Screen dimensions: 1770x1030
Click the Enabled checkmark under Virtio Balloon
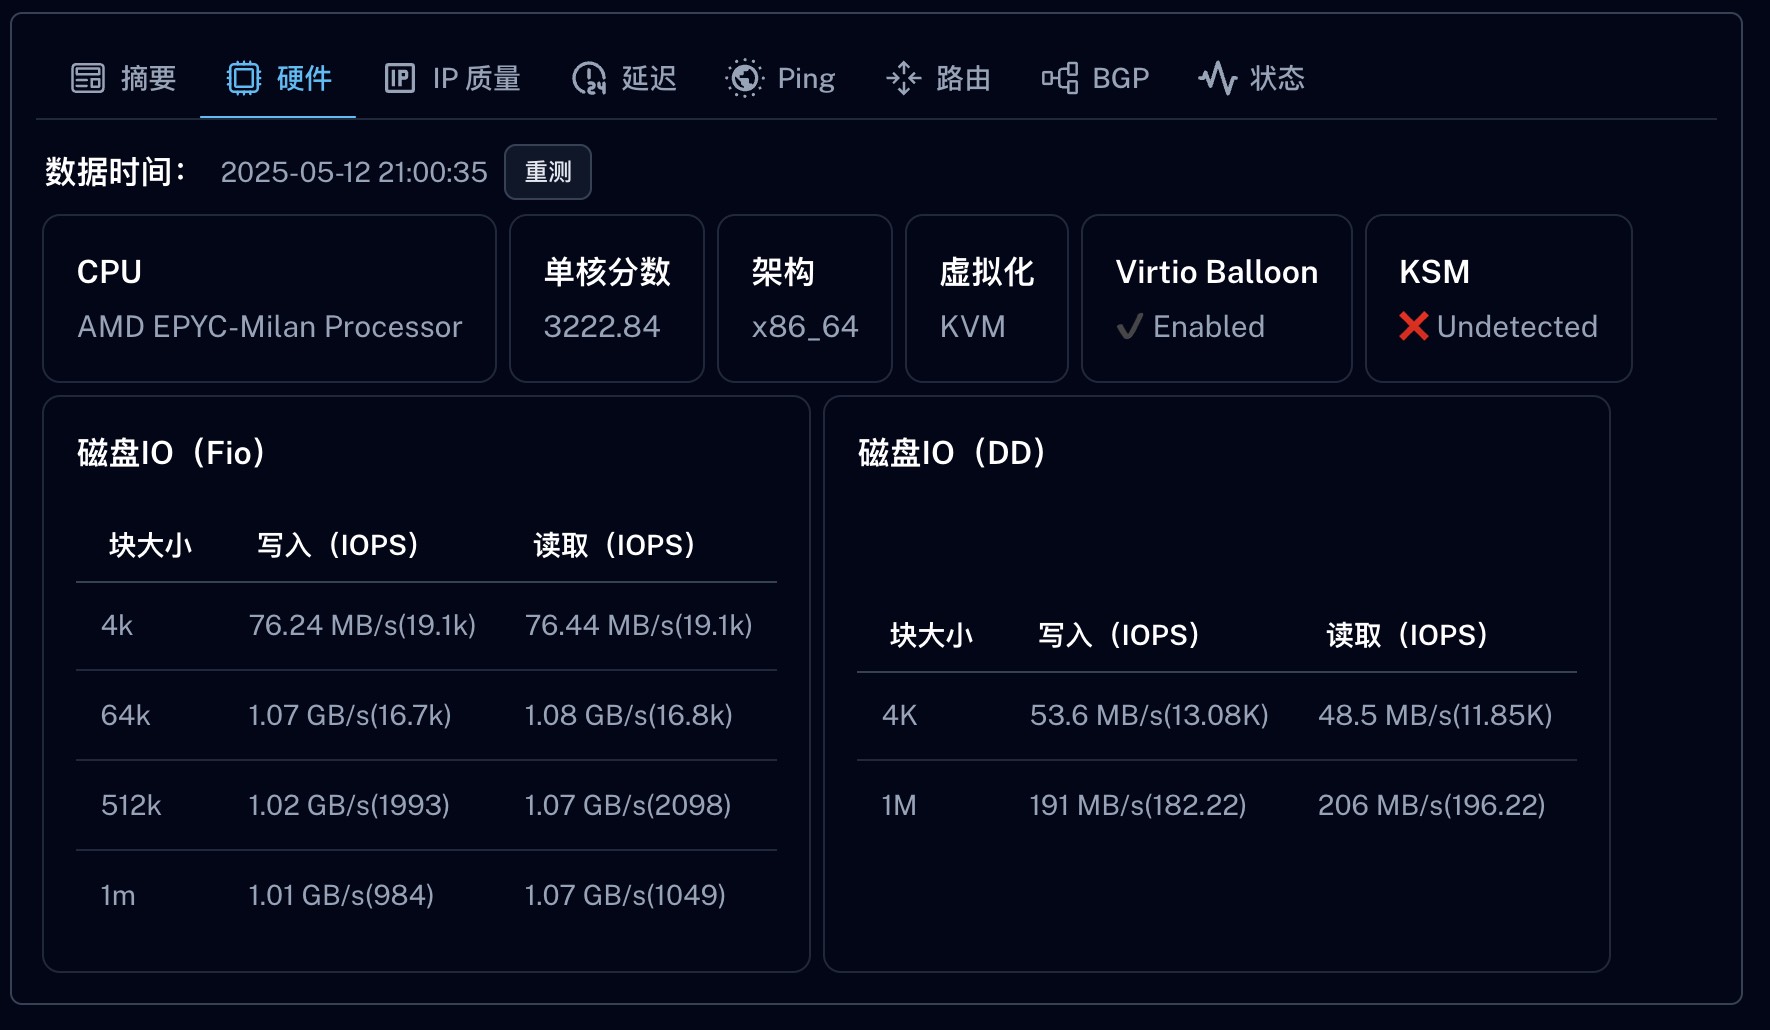[x=1131, y=326]
